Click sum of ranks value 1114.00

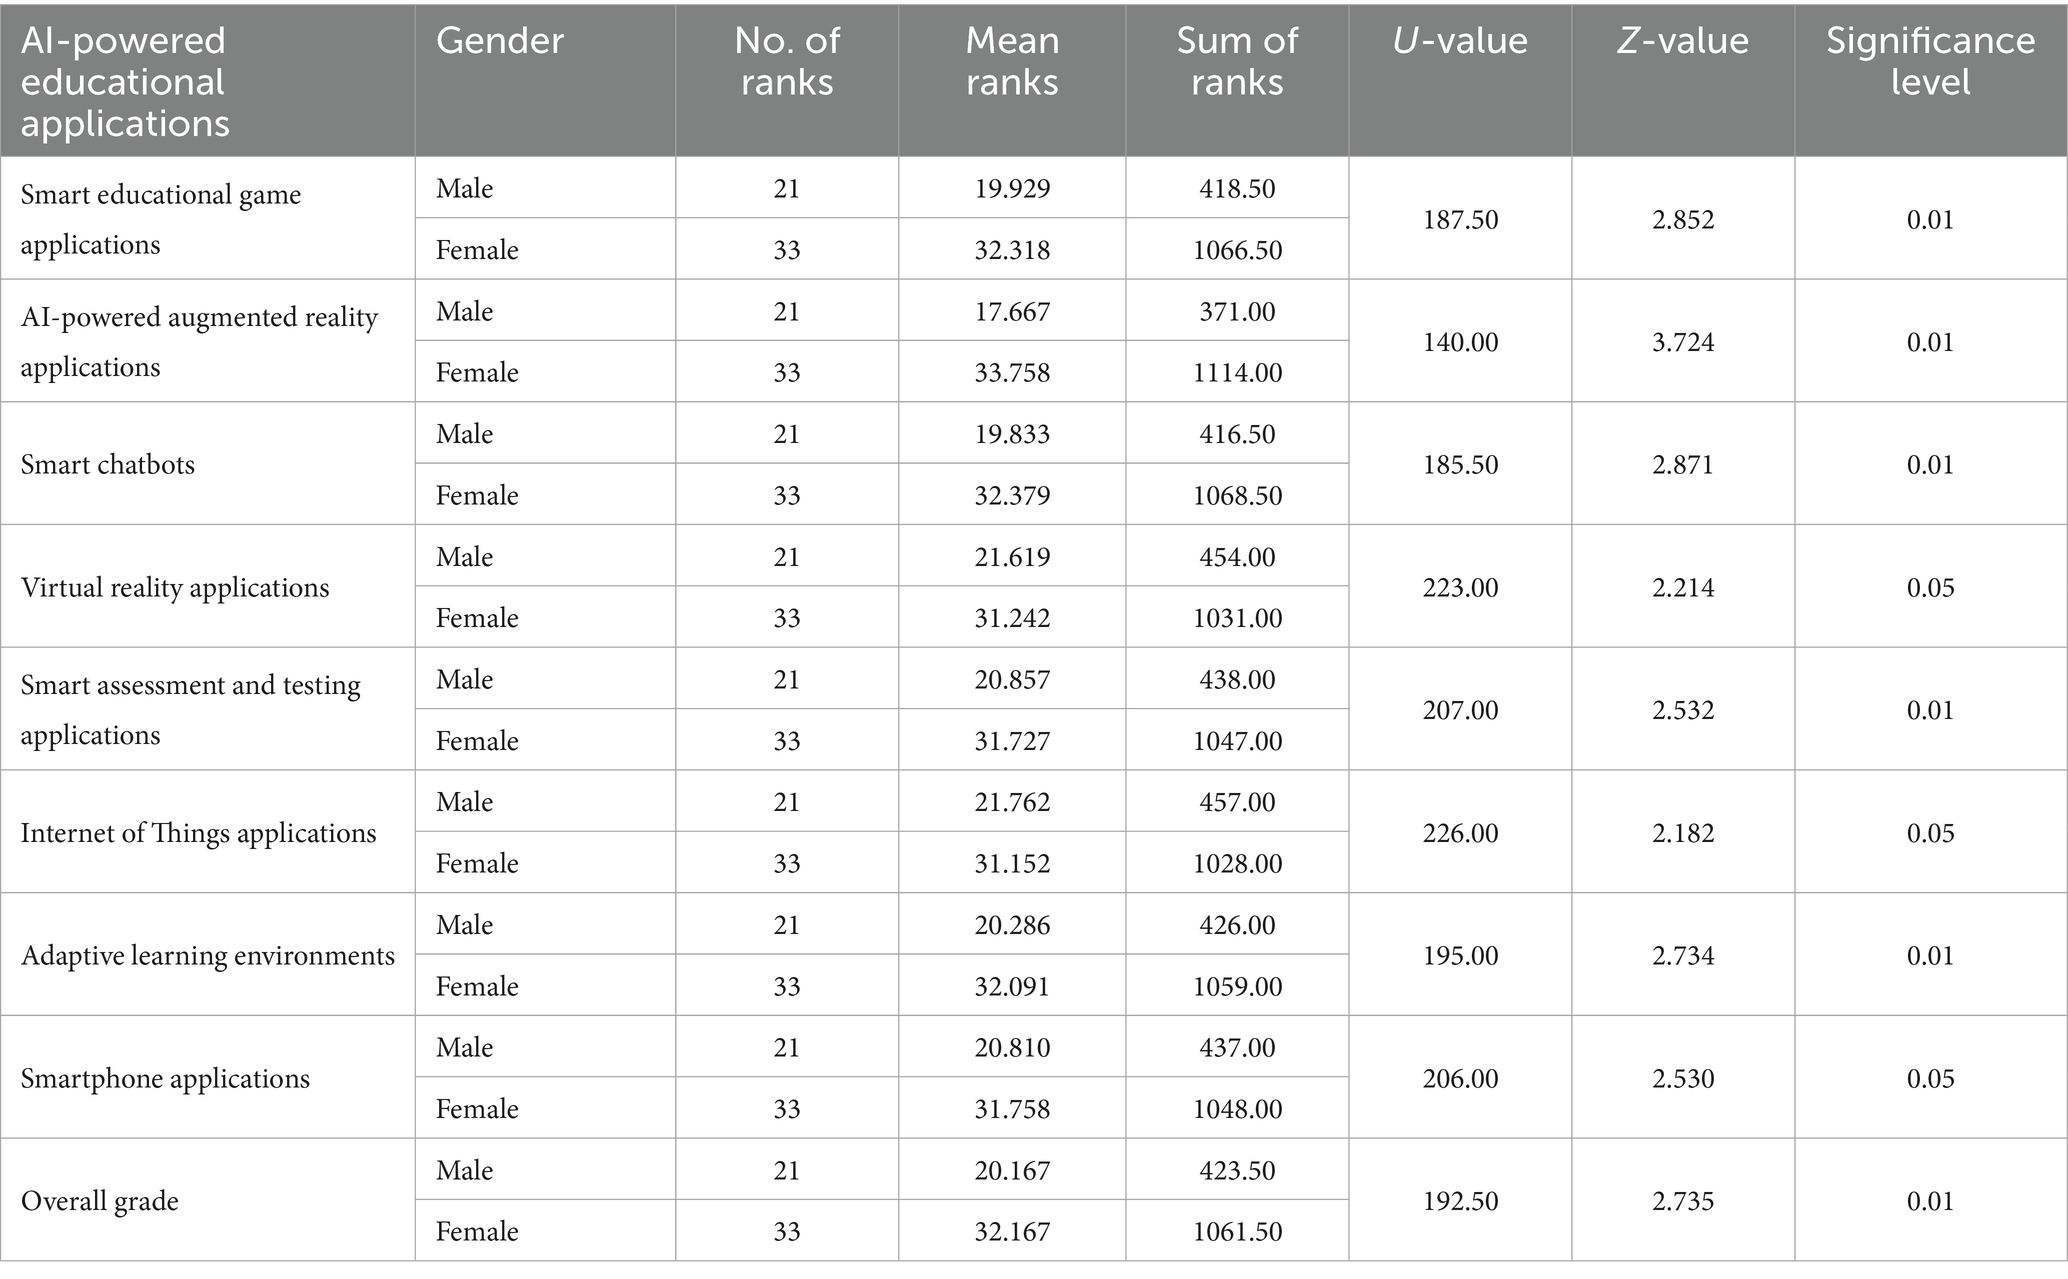tap(1237, 372)
